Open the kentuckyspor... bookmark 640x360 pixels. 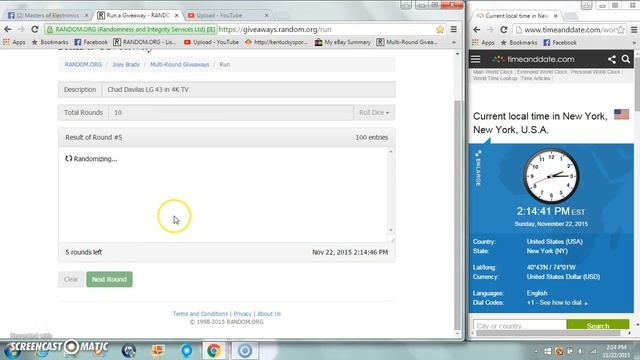click(x=276, y=42)
